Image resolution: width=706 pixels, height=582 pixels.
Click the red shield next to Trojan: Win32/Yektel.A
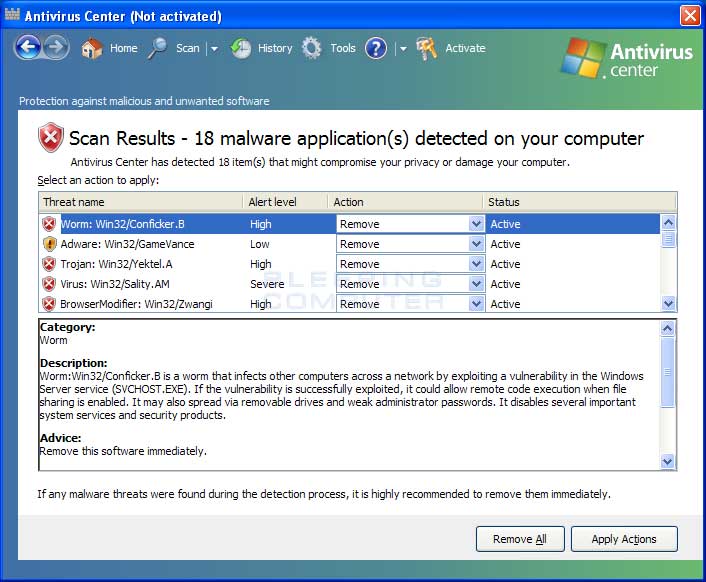click(49, 264)
